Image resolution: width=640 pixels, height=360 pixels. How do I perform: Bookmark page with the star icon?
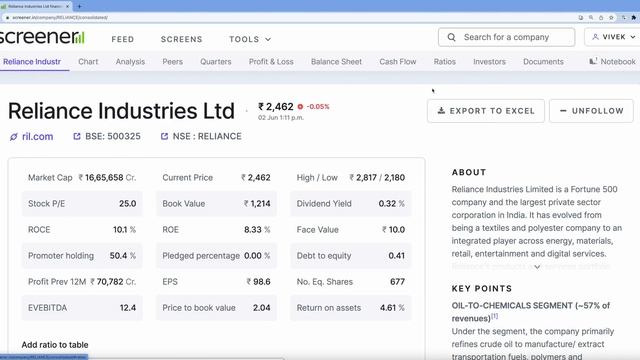coord(611,18)
